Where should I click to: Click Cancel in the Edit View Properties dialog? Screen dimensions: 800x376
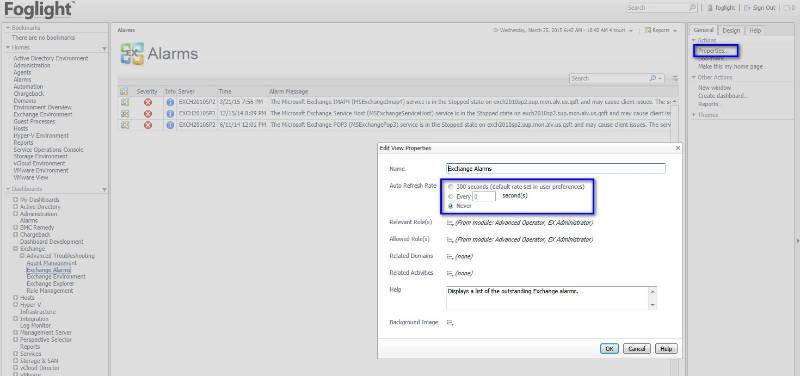click(637, 349)
